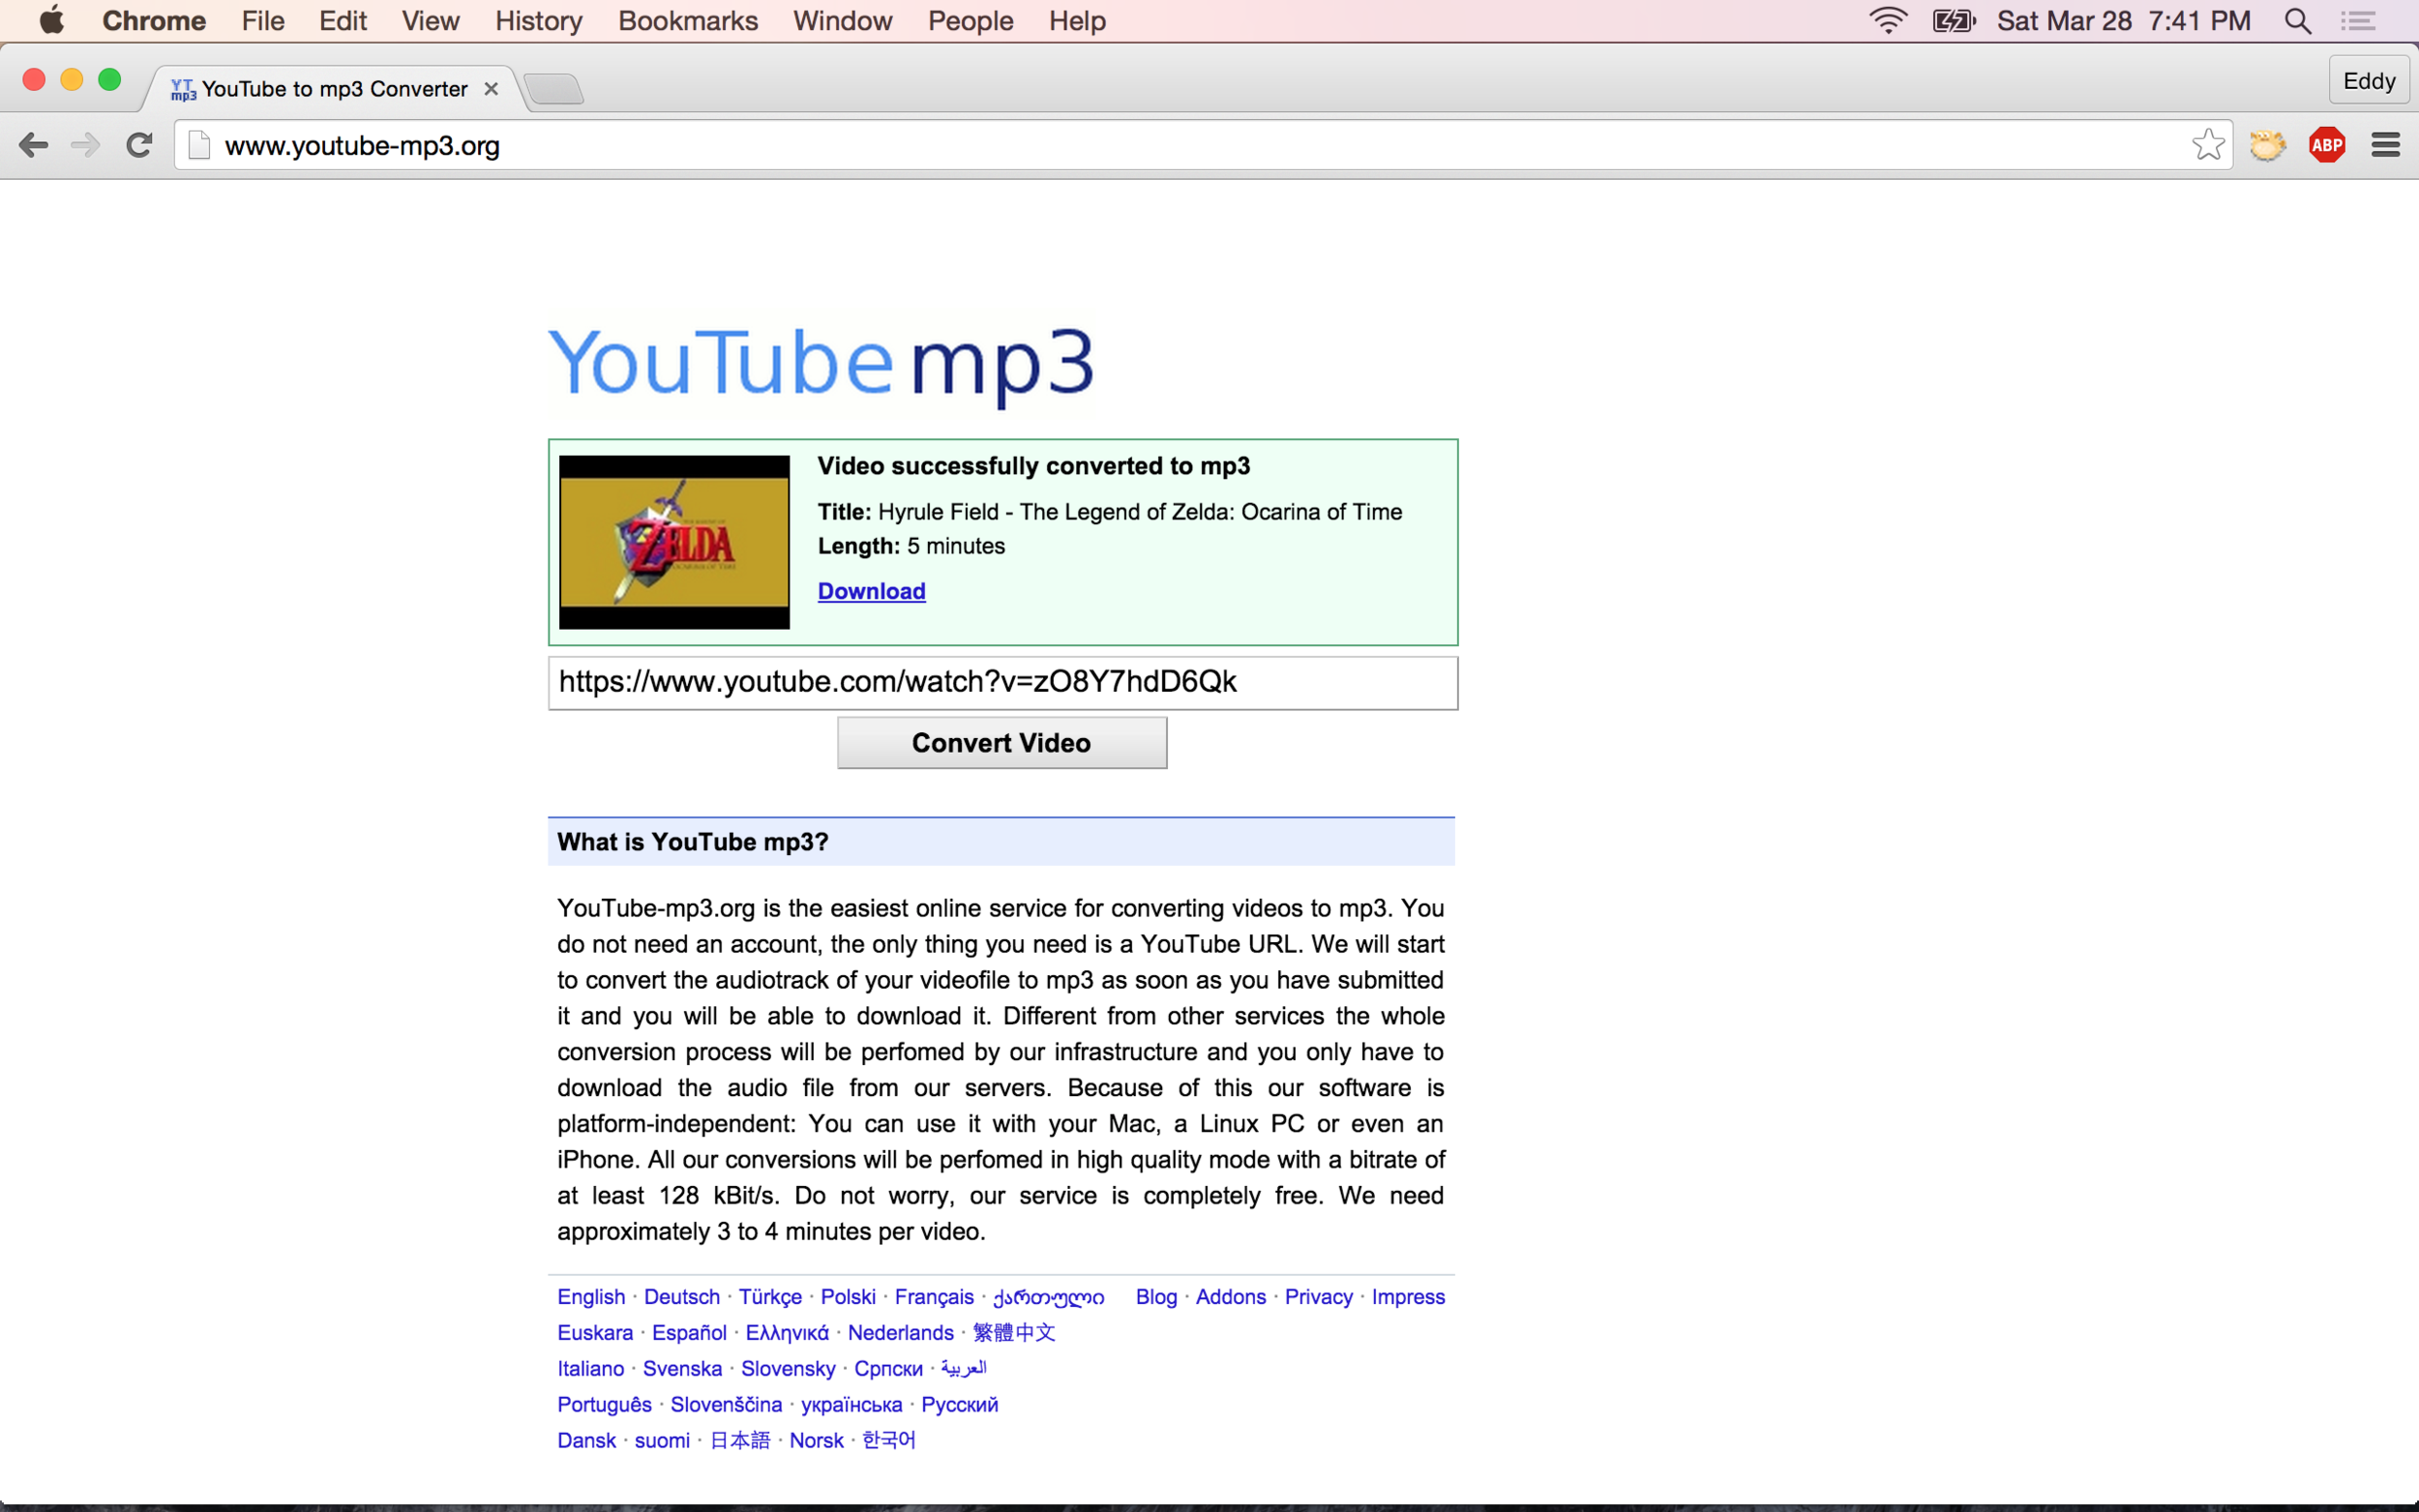Click the address bar URL
The width and height of the screenshot is (2419, 1512).
(362, 146)
